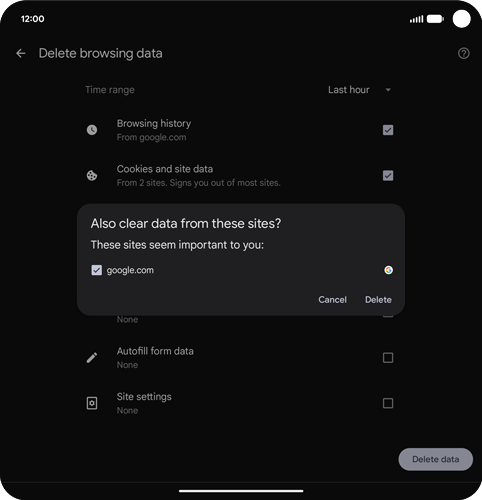Enable the Site settings checkbox
The image size is (482, 500).
[388, 403]
